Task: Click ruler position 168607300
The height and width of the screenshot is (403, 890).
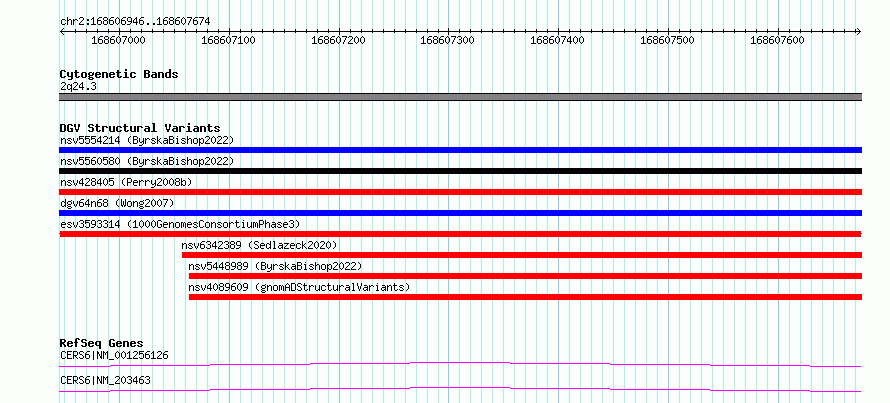Action: (448, 40)
